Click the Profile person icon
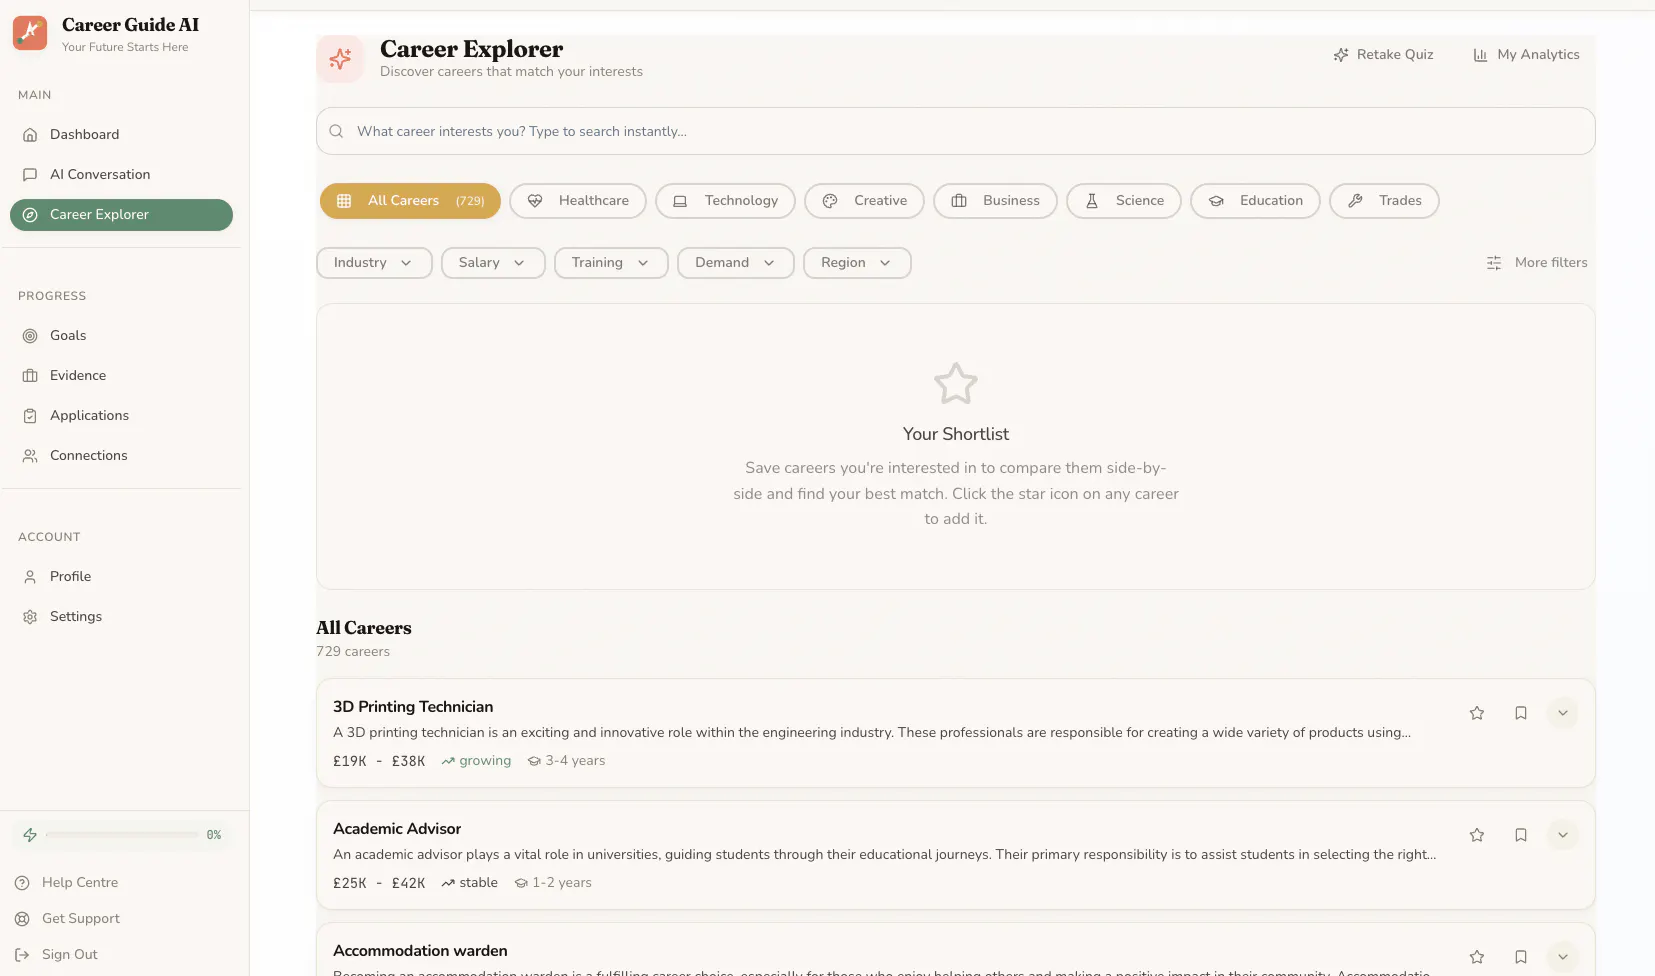 [30, 577]
